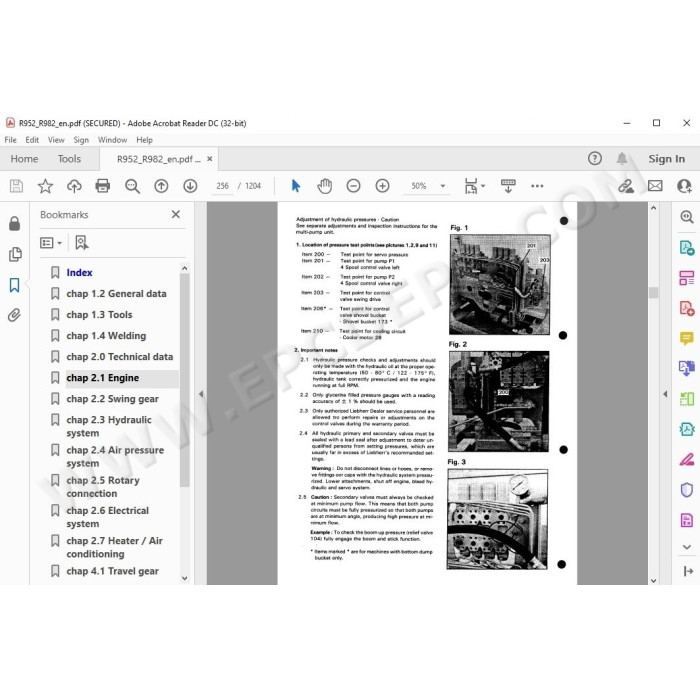700x700 pixels.
Task: Open the Index bookmark
Action: [79, 272]
